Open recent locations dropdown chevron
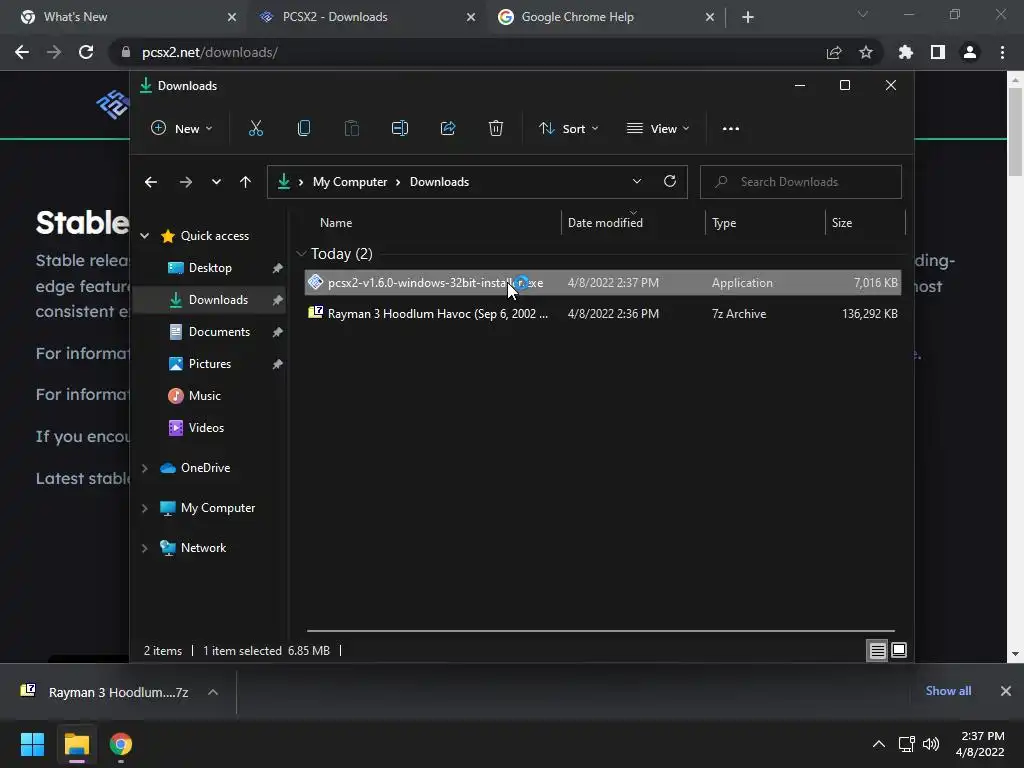 coord(216,182)
